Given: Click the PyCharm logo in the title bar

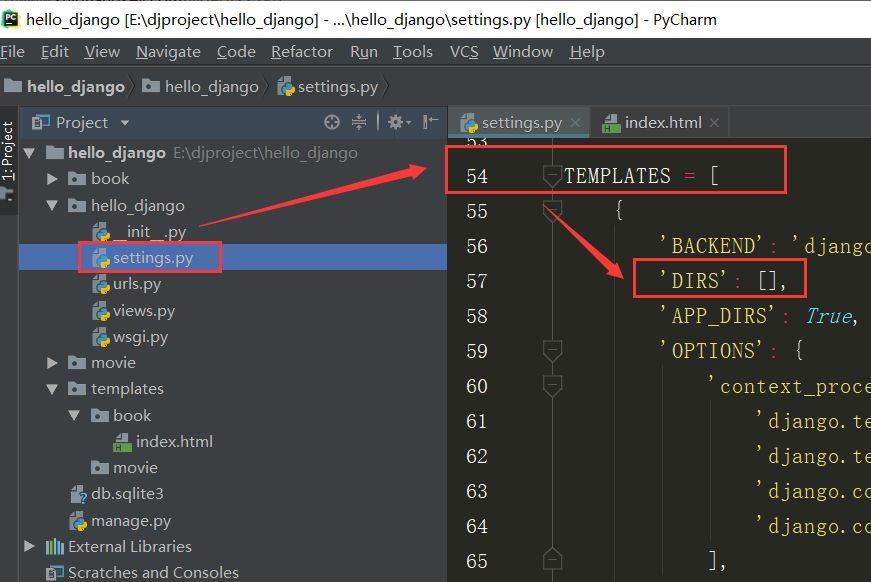Looking at the screenshot, I should point(11,18).
